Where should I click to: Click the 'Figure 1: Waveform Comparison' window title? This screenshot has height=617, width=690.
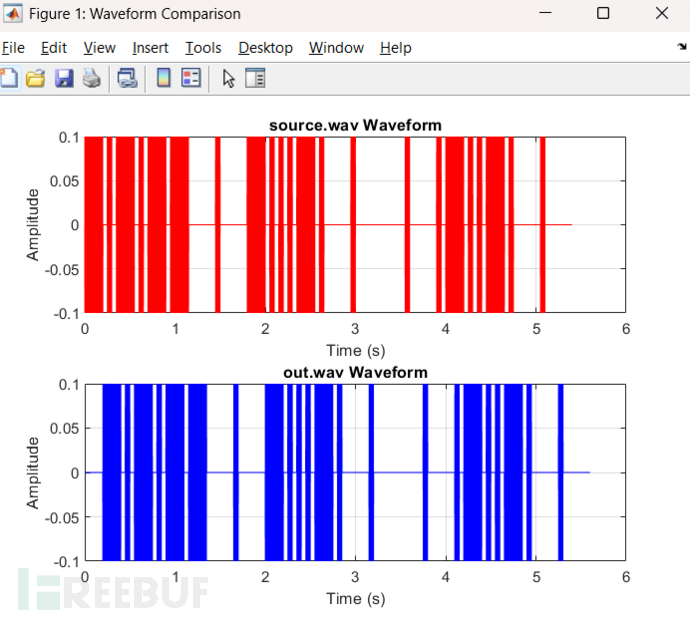[x=135, y=14]
